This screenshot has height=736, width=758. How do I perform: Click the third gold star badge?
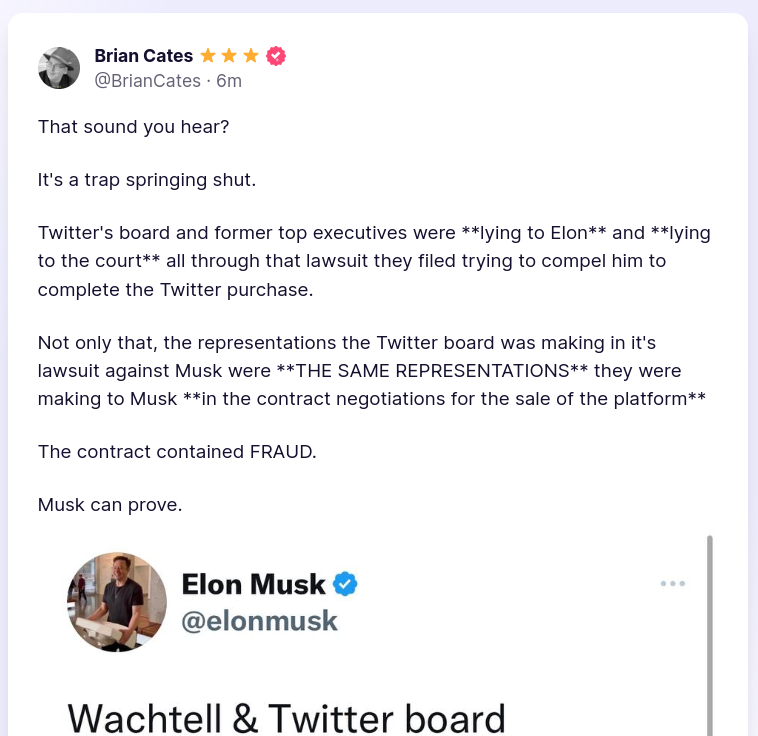pos(250,56)
